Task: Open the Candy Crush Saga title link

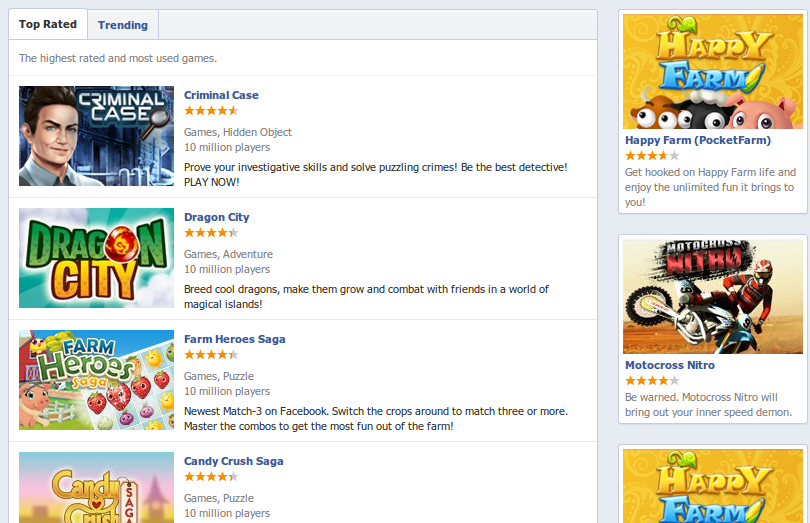Action: [233, 461]
